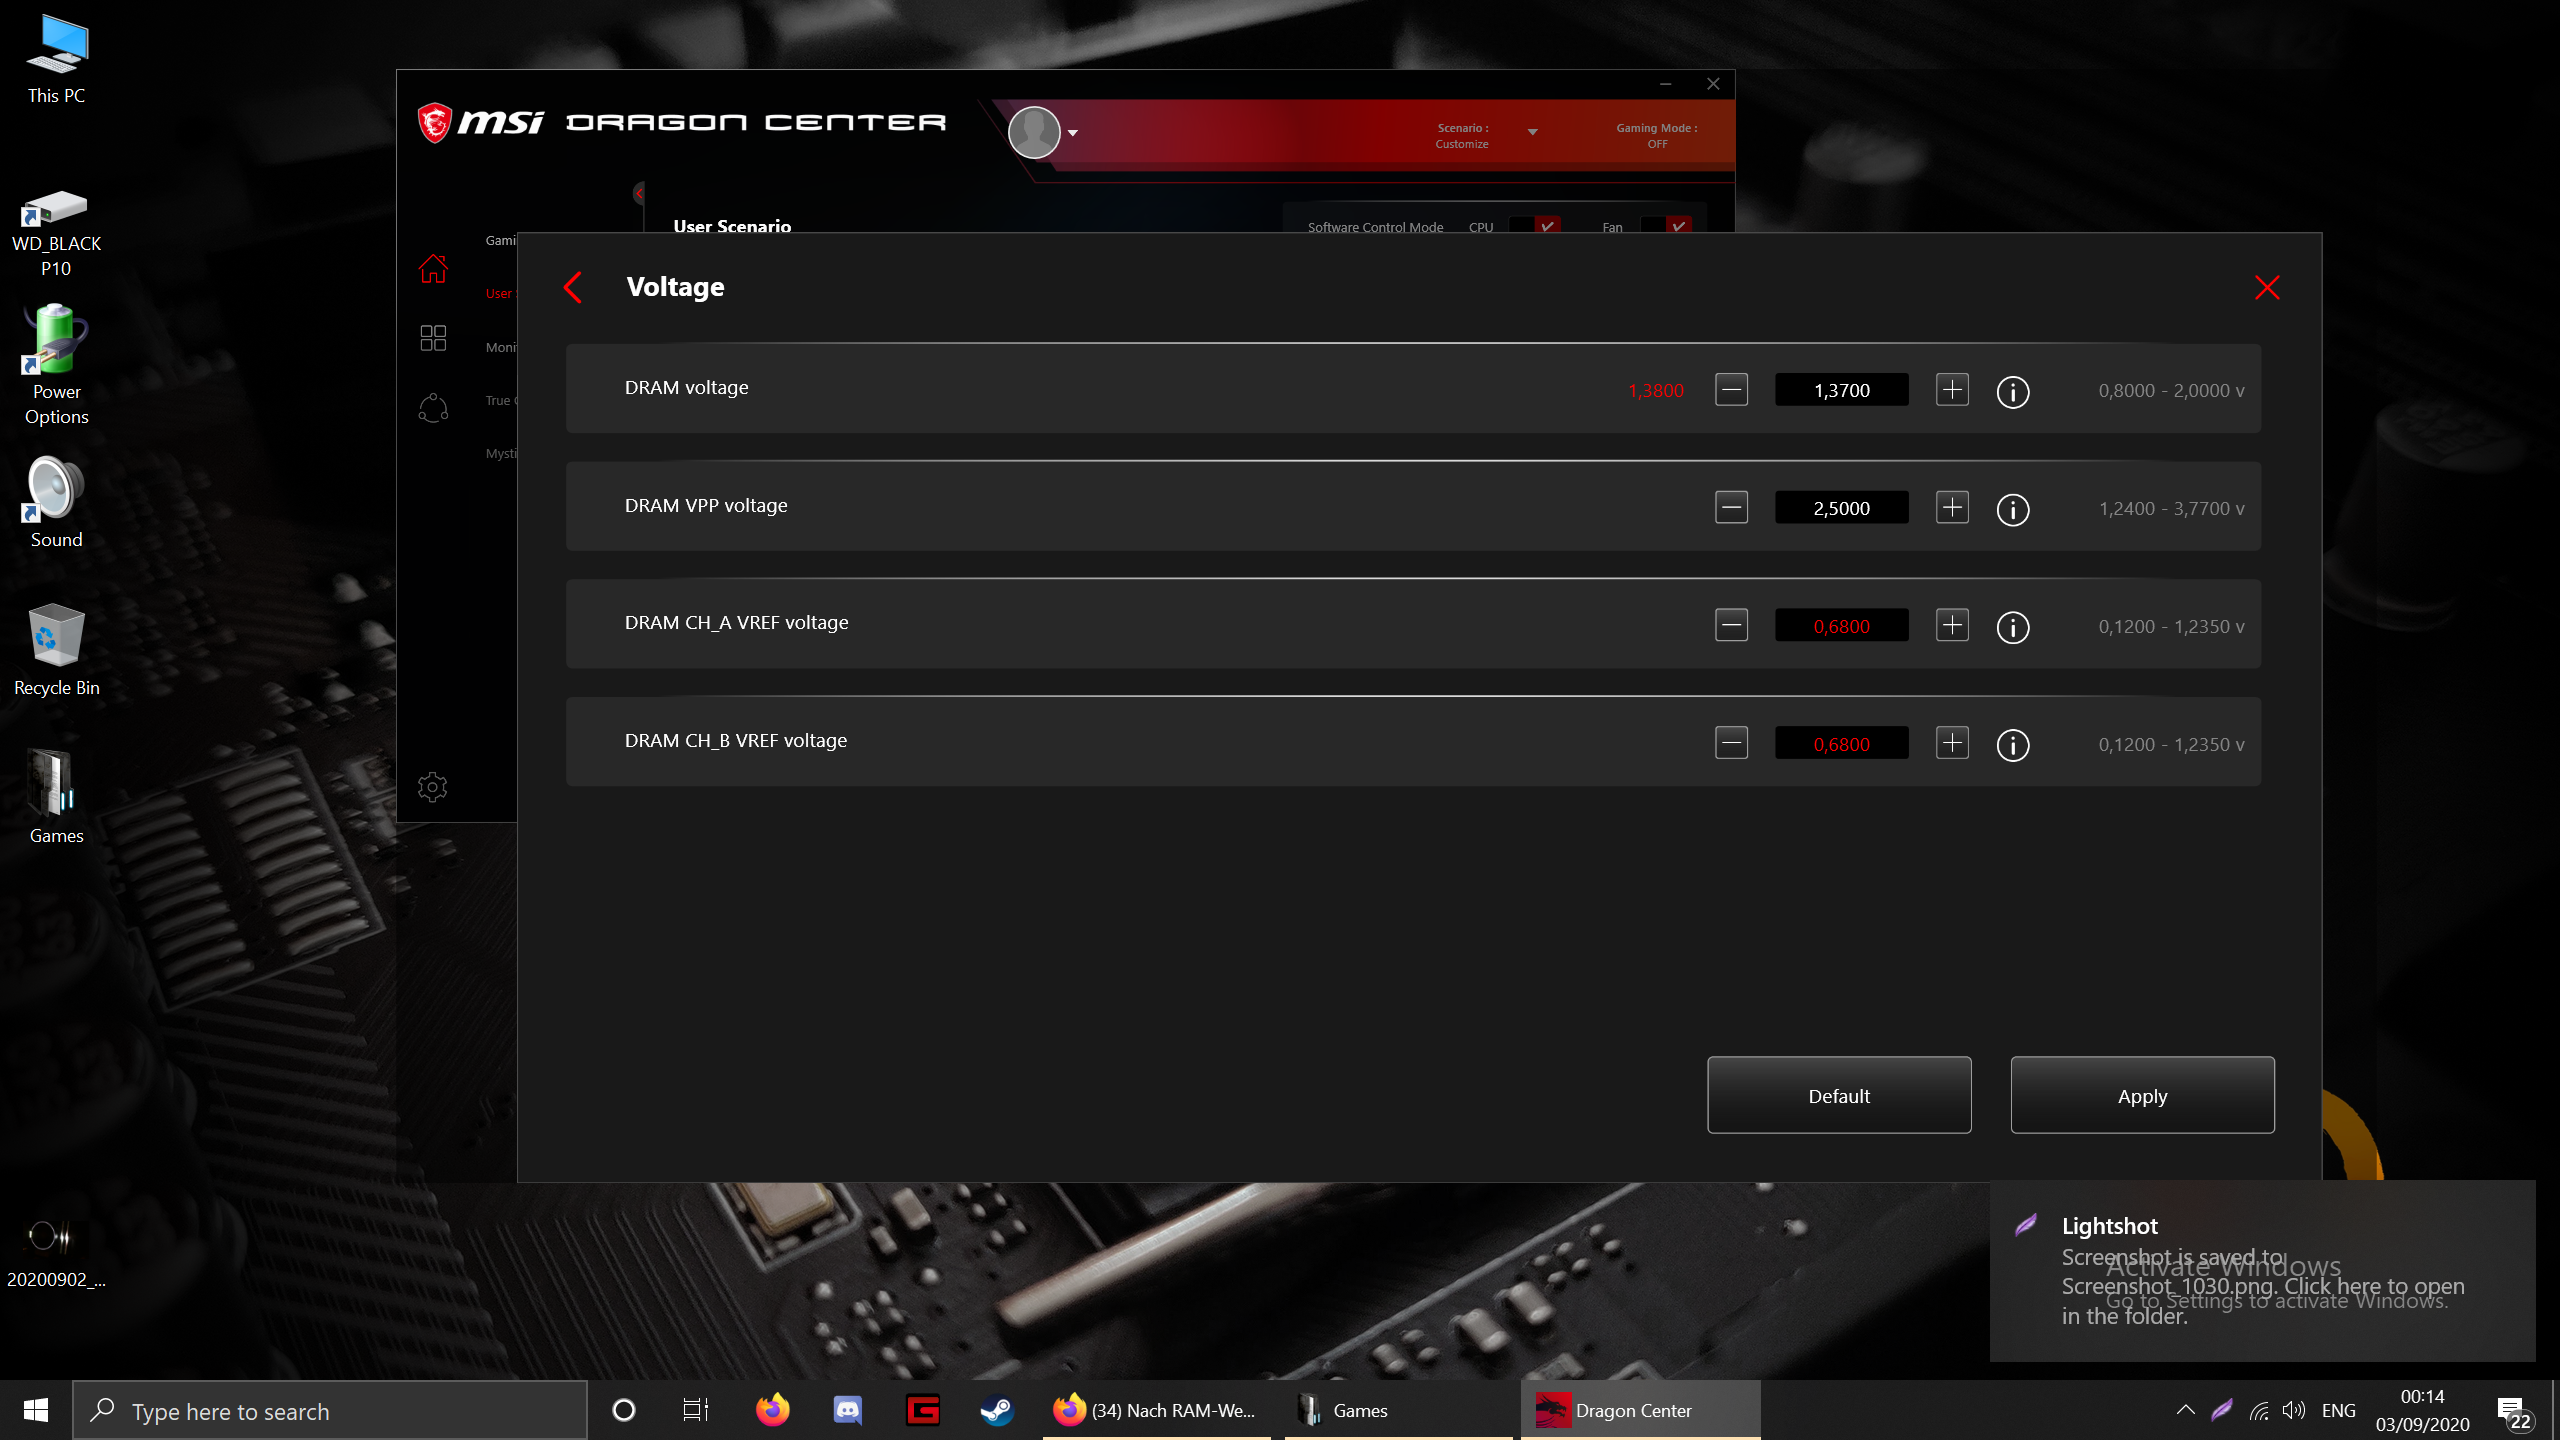This screenshot has height=1440, width=2560.
Task: Open Discord from the taskbar
Action: click(847, 1410)
